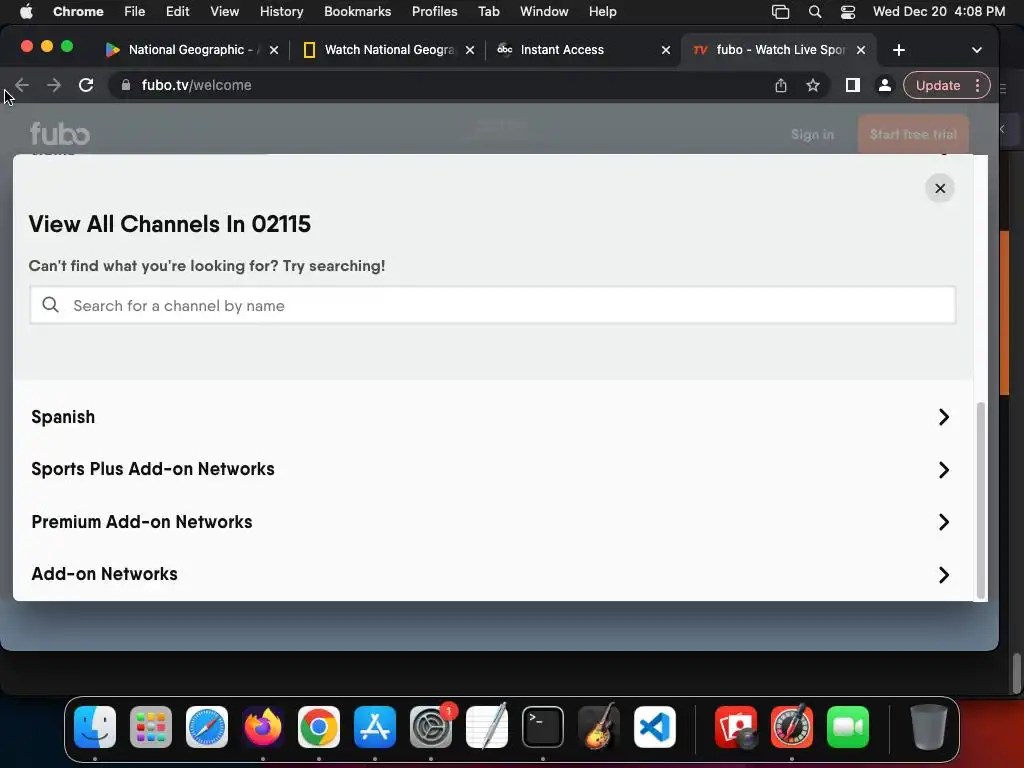The width and height of the screenshot is (1024, 768).
Task: Expand Sports Plus Add-on Networks
Action: pyautogui.click(x=944, y=470)
